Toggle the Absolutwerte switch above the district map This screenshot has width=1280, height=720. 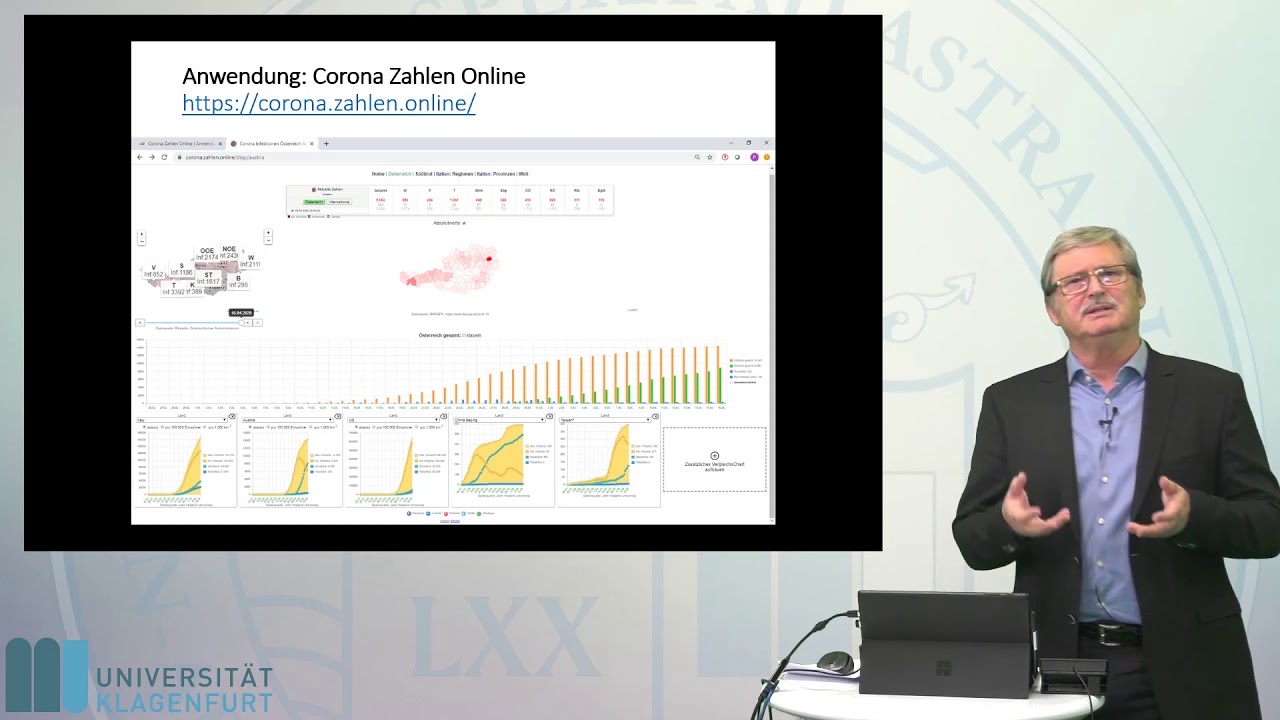pyautogui.click(x=464, y=223)
